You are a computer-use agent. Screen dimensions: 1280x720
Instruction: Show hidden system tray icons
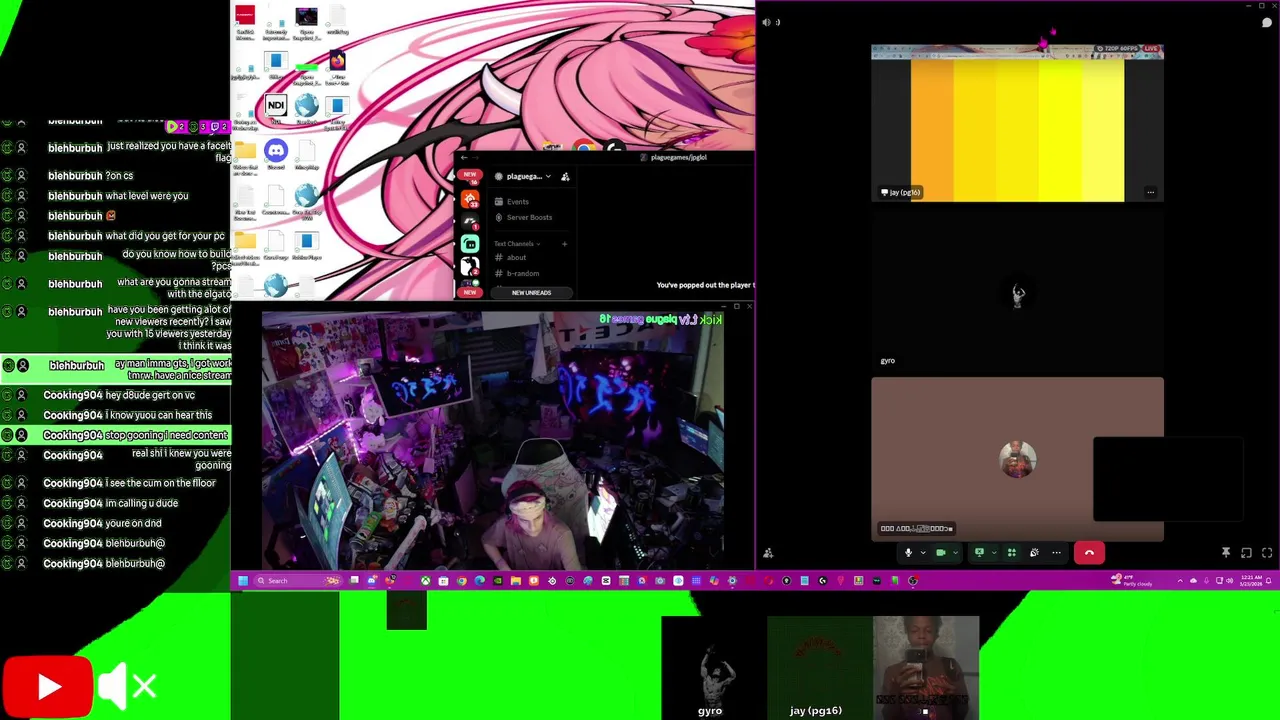pos(1180,580)
